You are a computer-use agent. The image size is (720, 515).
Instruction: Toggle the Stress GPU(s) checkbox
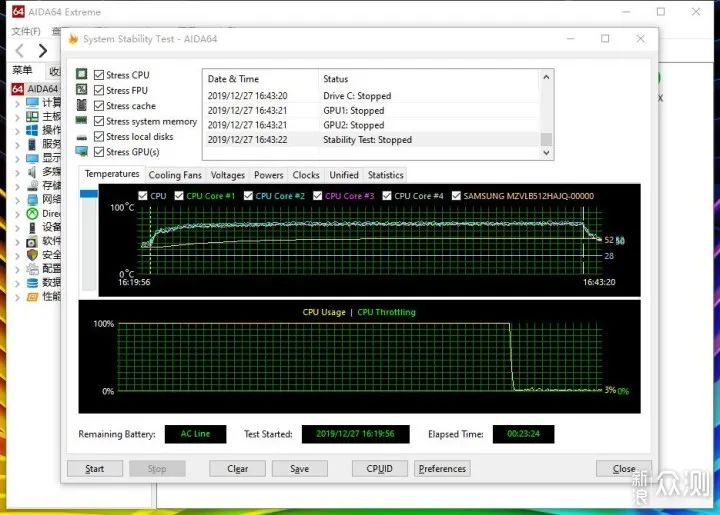coord(99,151)
